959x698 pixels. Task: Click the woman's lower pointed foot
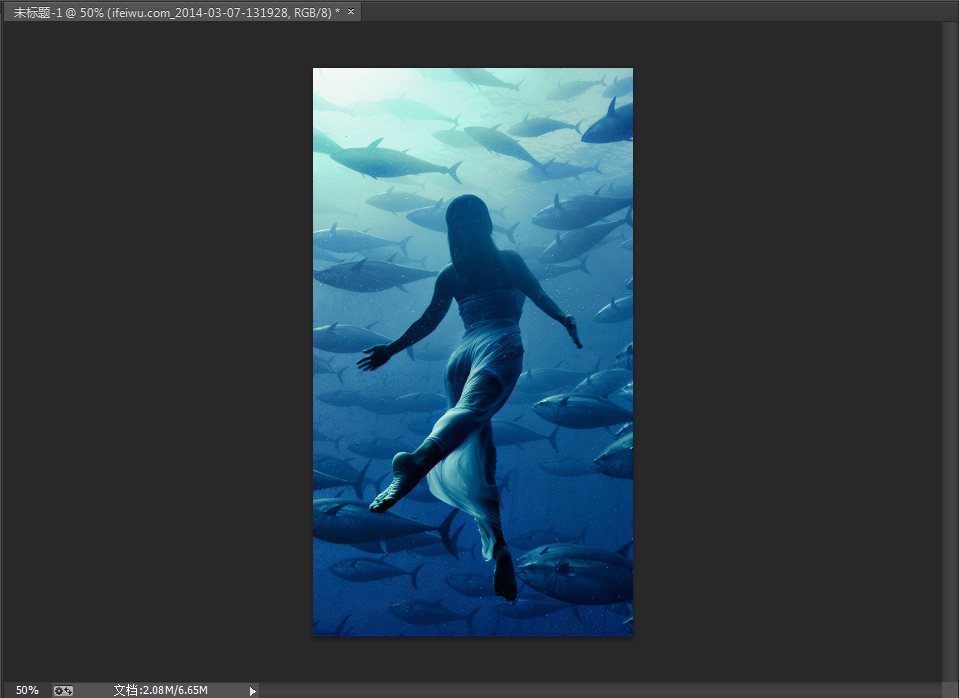506,582
